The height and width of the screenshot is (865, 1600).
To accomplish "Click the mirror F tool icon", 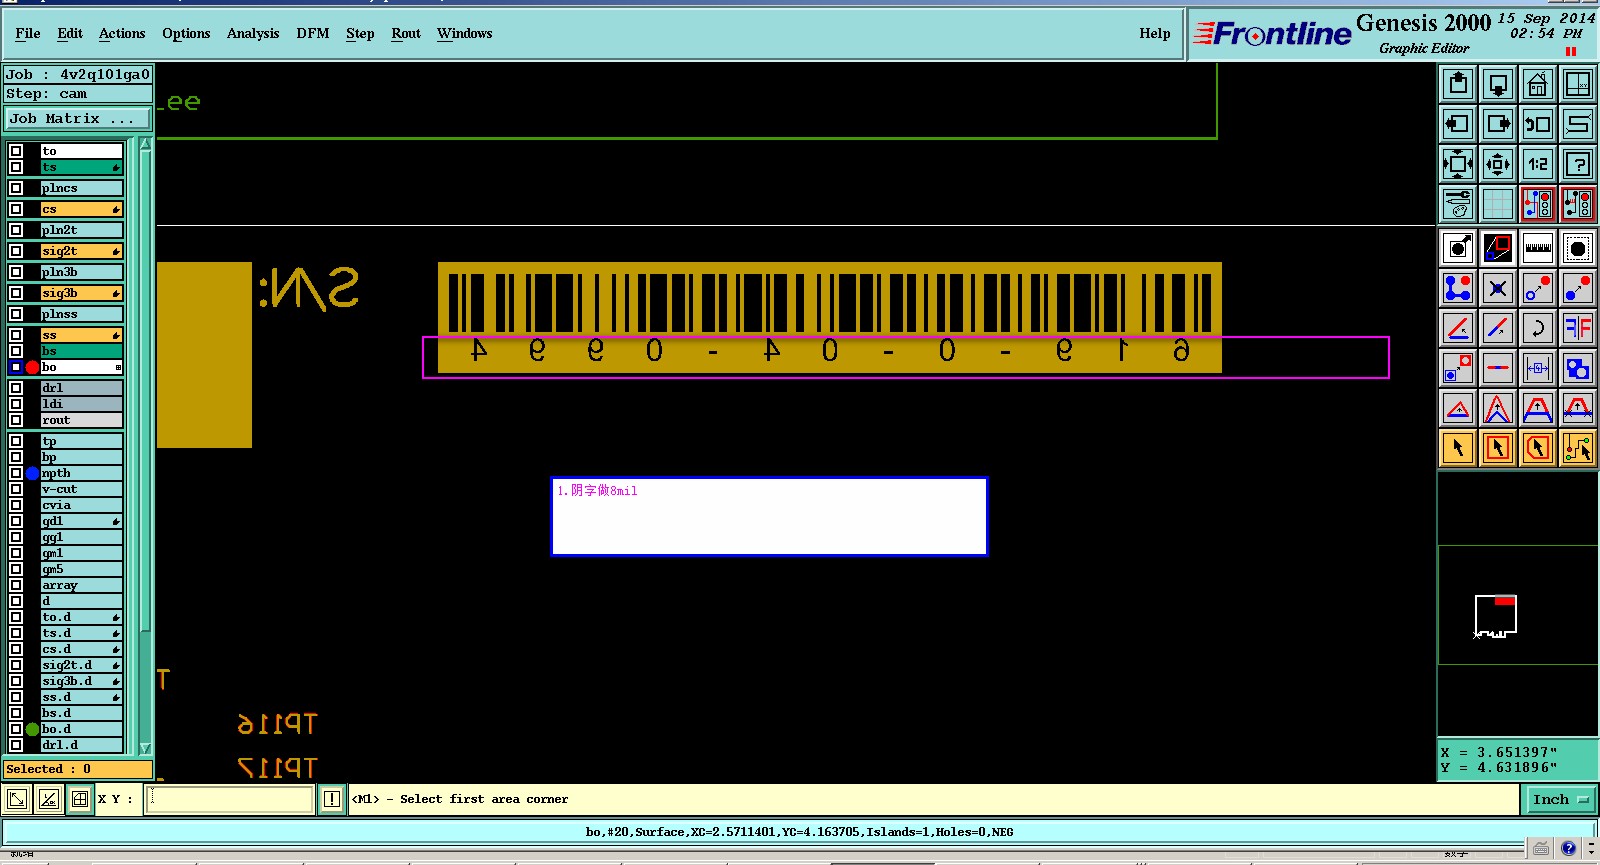I will tap(1578, 328).
